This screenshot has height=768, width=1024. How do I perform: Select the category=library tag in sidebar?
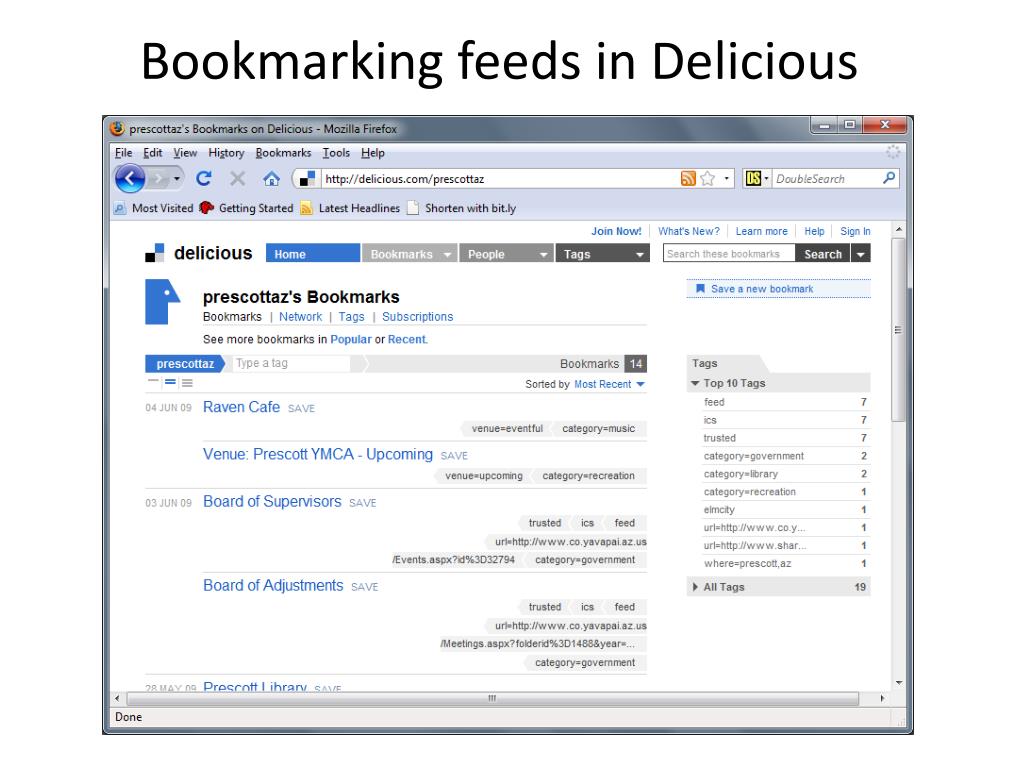coord(741,474)
